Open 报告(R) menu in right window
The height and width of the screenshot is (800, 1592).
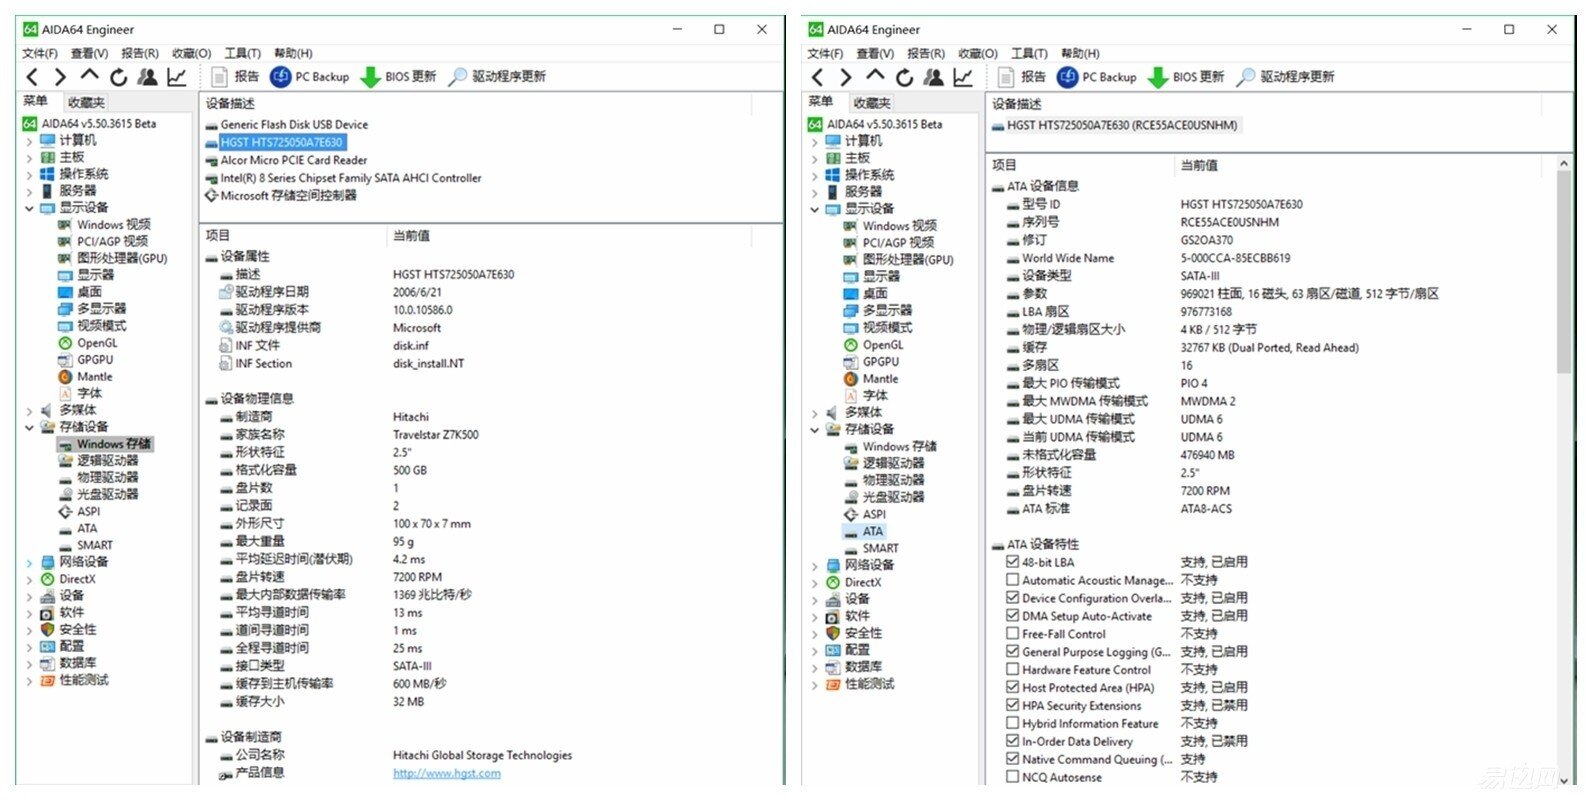[x=926, y=53]
